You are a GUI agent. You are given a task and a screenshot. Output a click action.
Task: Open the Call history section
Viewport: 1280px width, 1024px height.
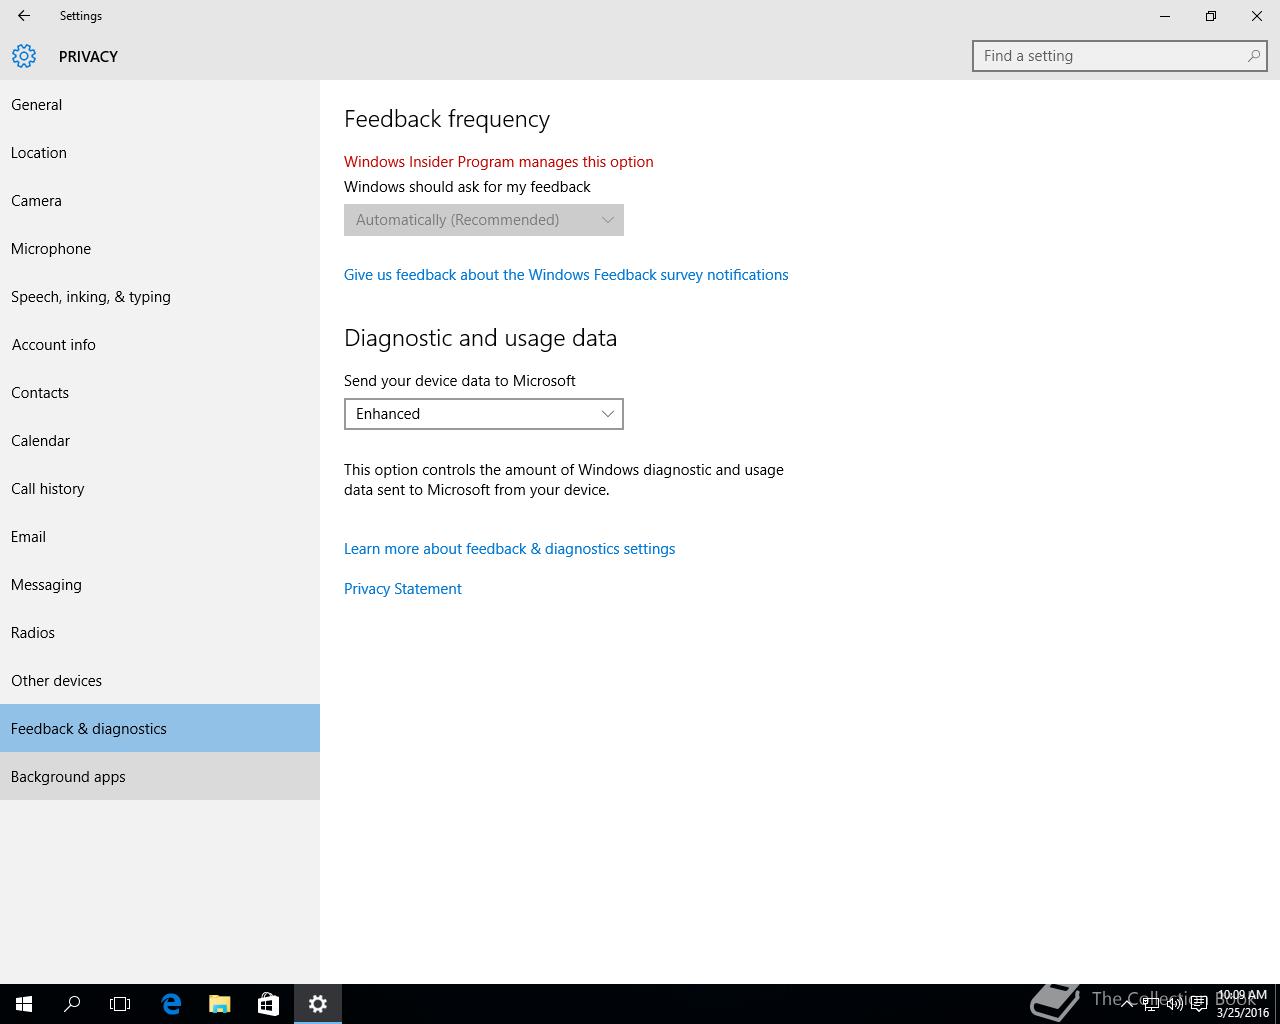[x=160, y=488]
